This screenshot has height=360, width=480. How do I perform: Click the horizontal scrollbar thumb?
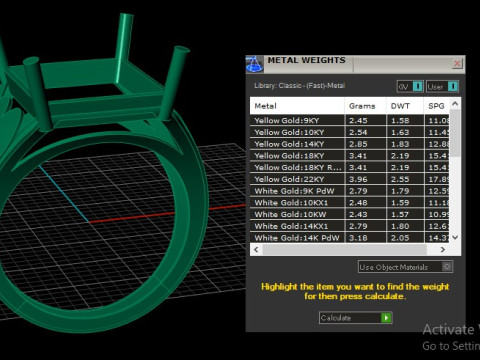pos(344,249)
